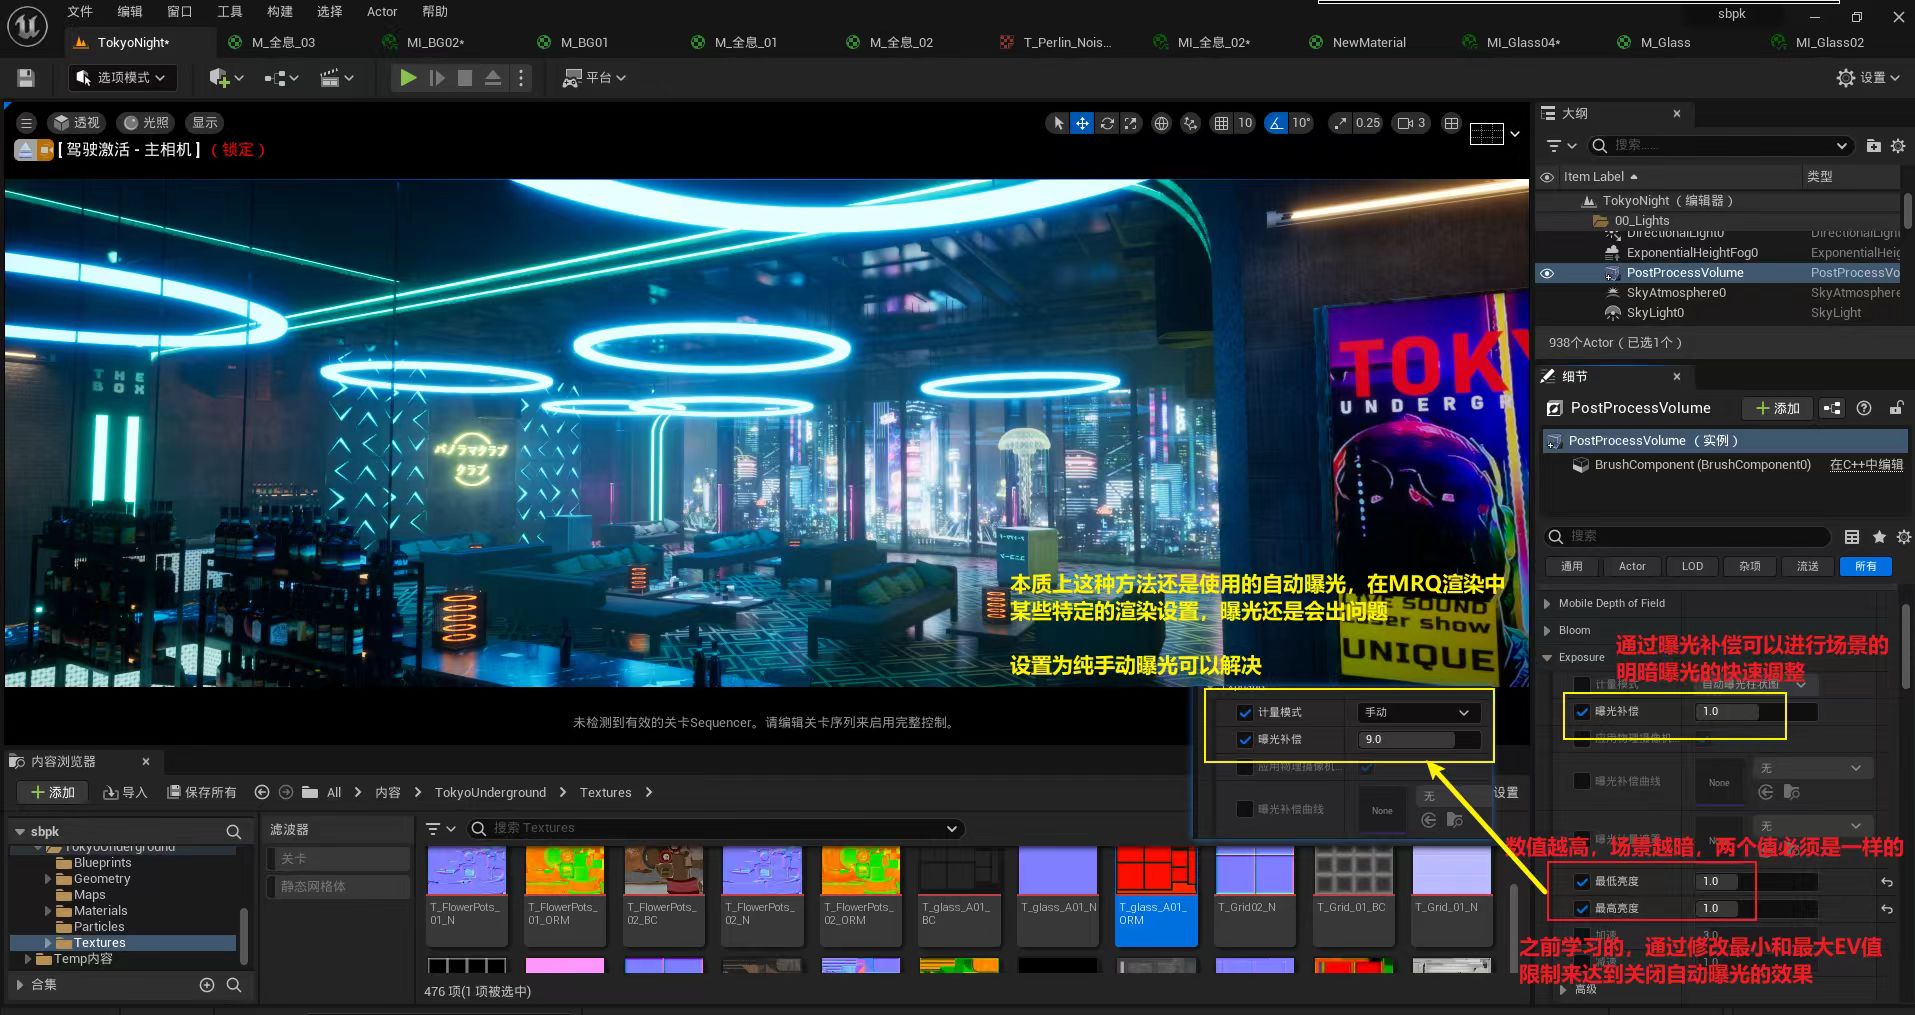Select the 所有 property filter button
Viewport: 1915px width, 1015px height.
(x=1865, y=566)
